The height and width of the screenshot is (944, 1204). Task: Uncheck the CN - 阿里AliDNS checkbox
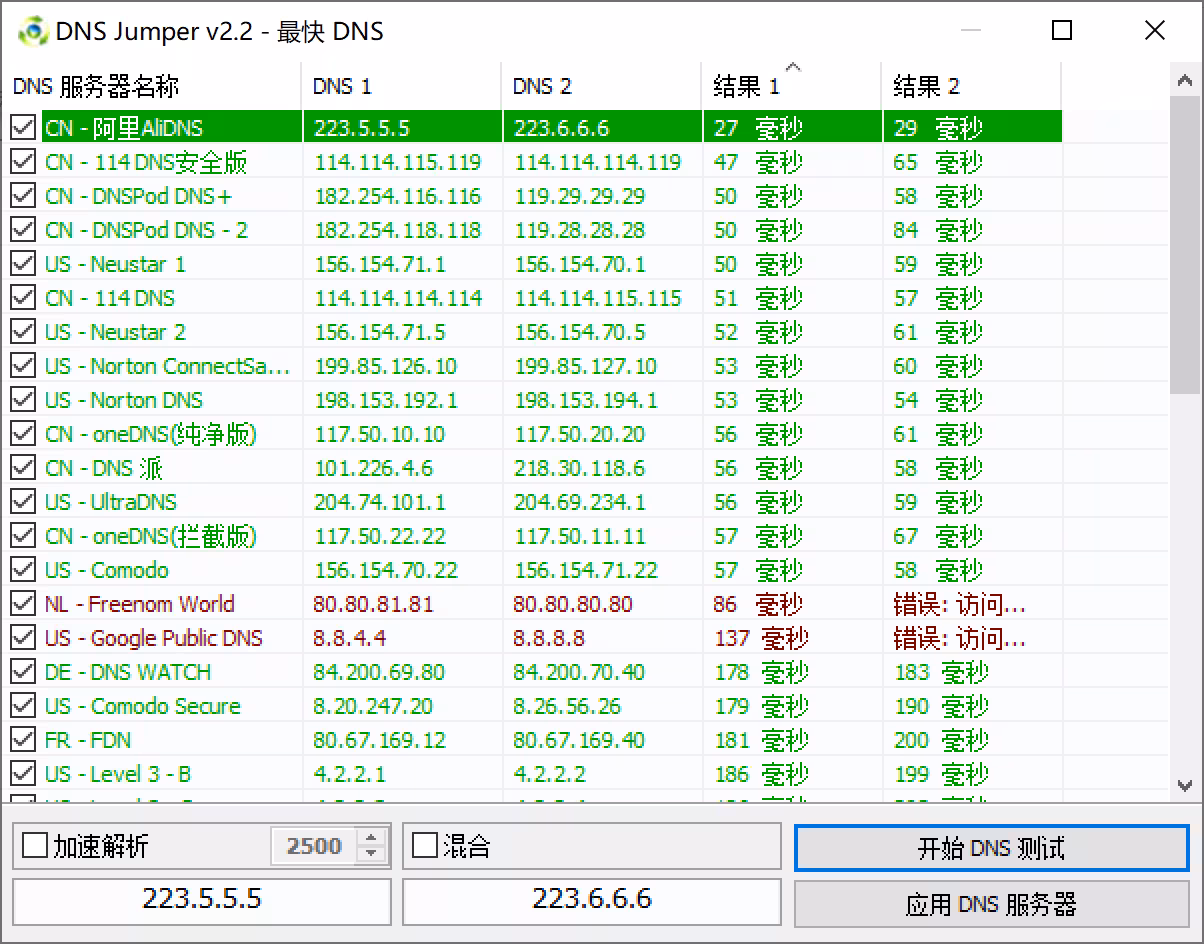point(22,128)
